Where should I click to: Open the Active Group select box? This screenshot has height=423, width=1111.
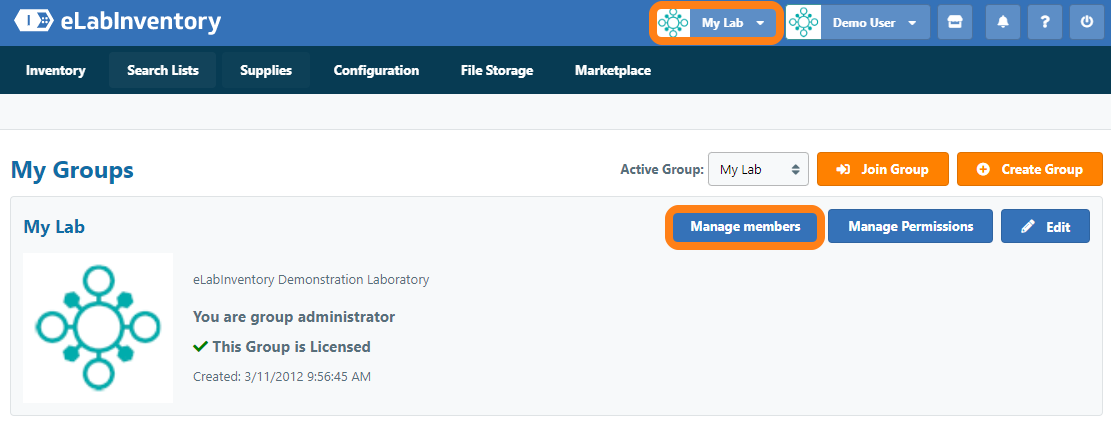click(757, 169)
